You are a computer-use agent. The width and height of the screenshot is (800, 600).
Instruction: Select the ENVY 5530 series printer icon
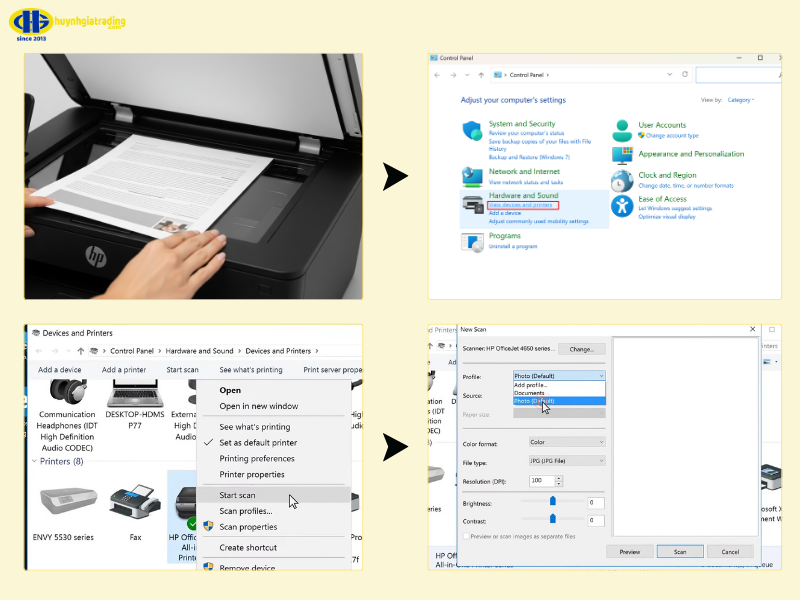[65, 498]
